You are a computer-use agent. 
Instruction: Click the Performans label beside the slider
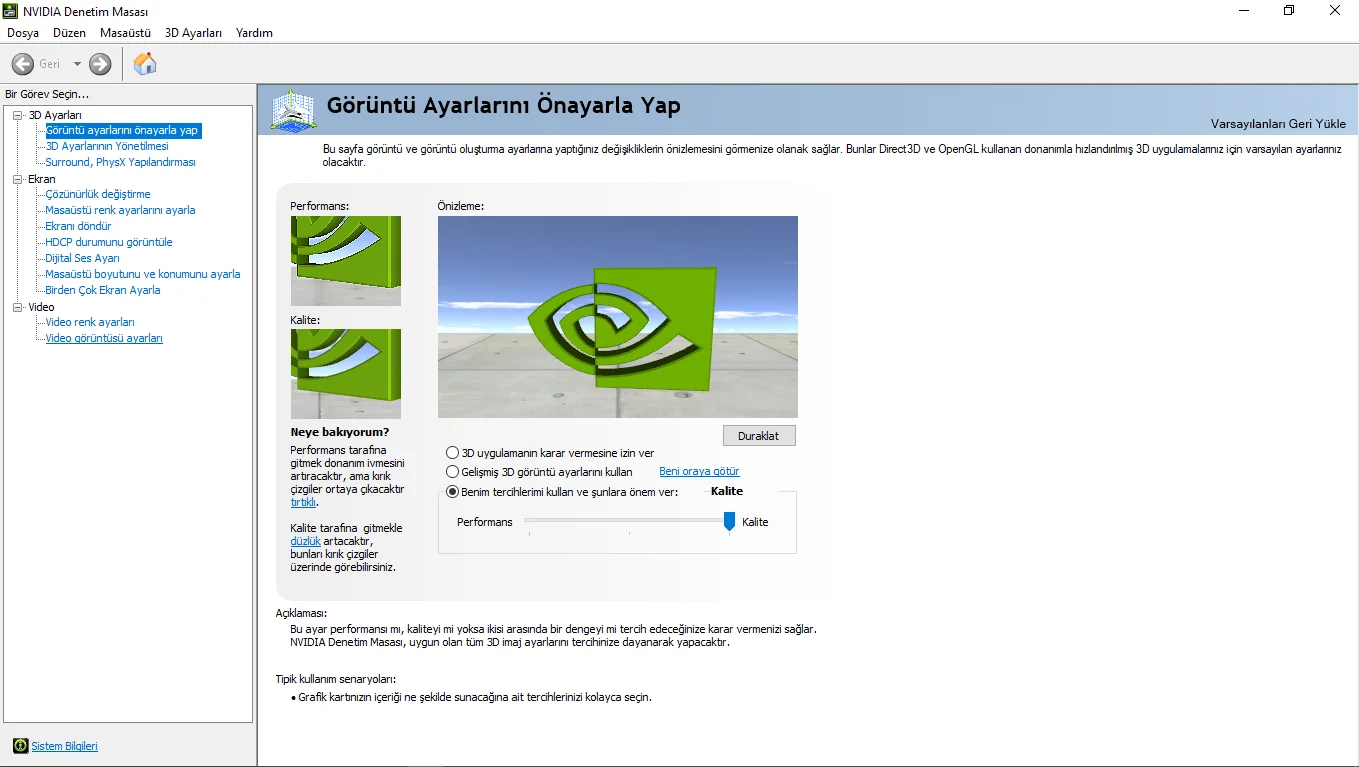[485, 522]
